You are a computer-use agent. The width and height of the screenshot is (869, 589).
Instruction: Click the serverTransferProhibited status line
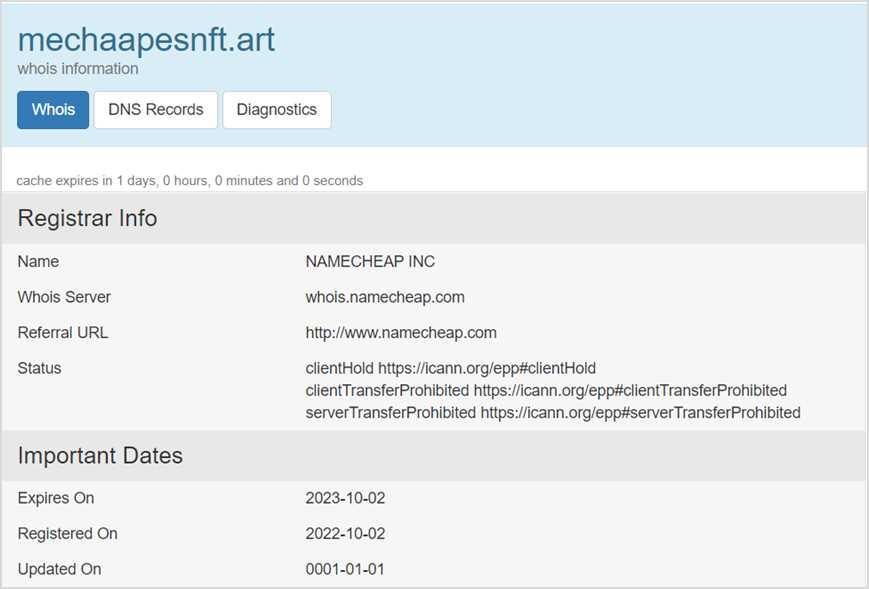coord(553,412)
